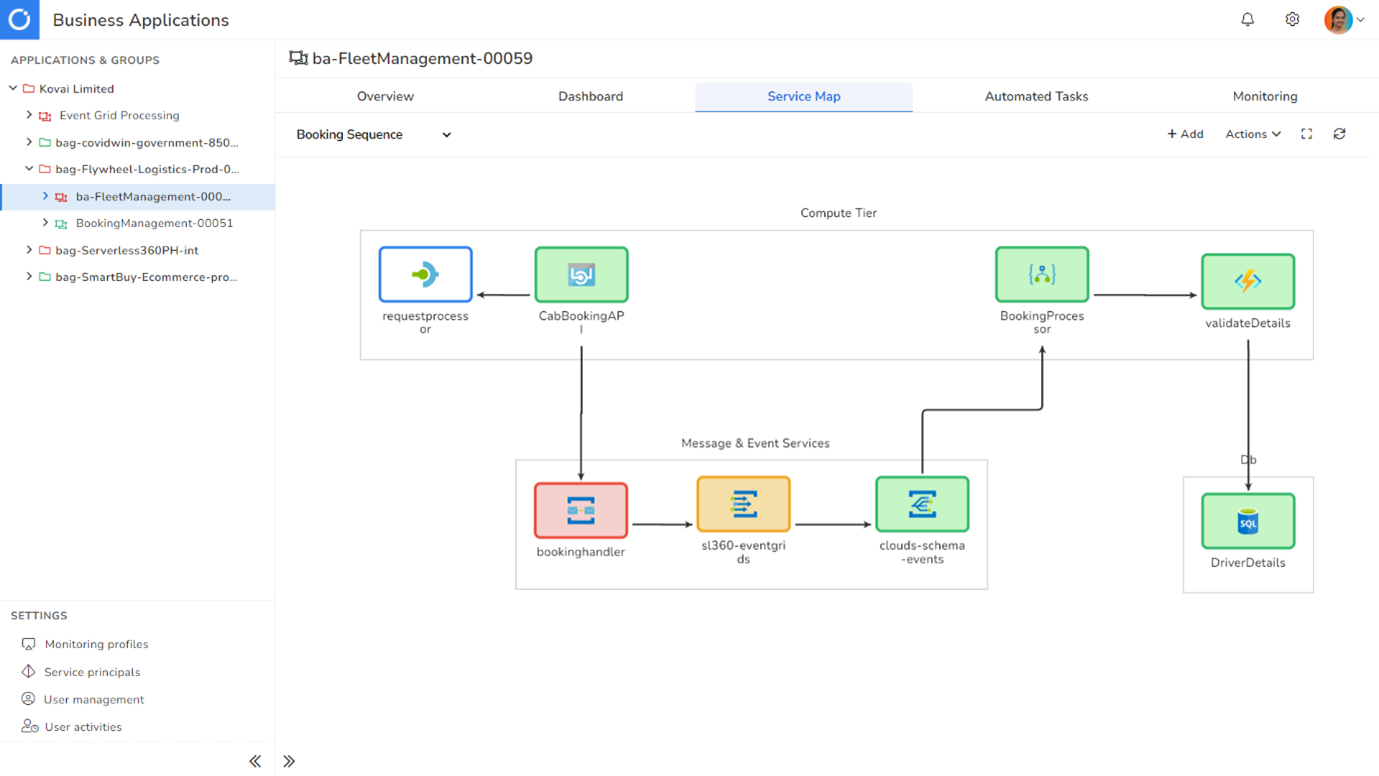Click the application icon beside page title
Viewport: 1379px width, 776px height.
pyautogui.click(x=298, y=59)
